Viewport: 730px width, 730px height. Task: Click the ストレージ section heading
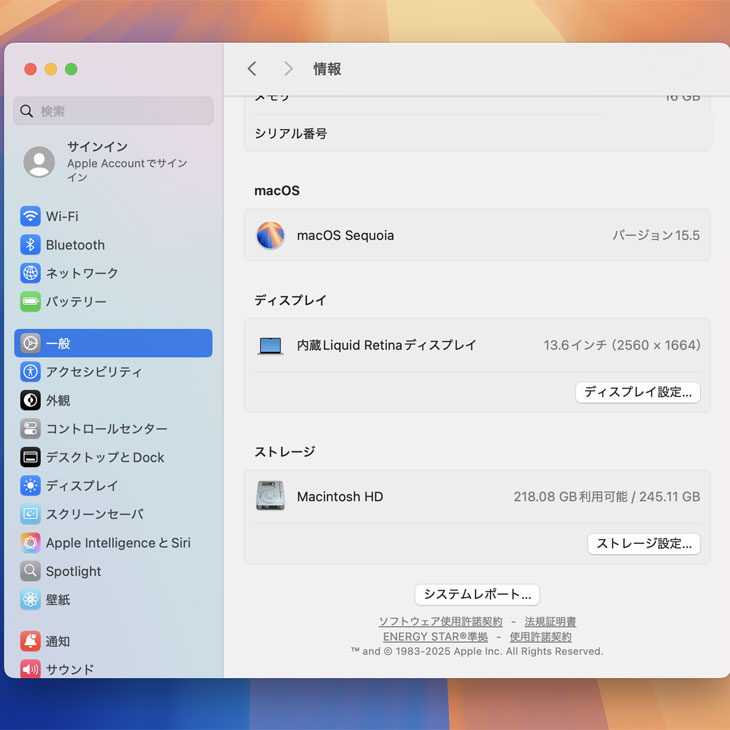point(284,451)
